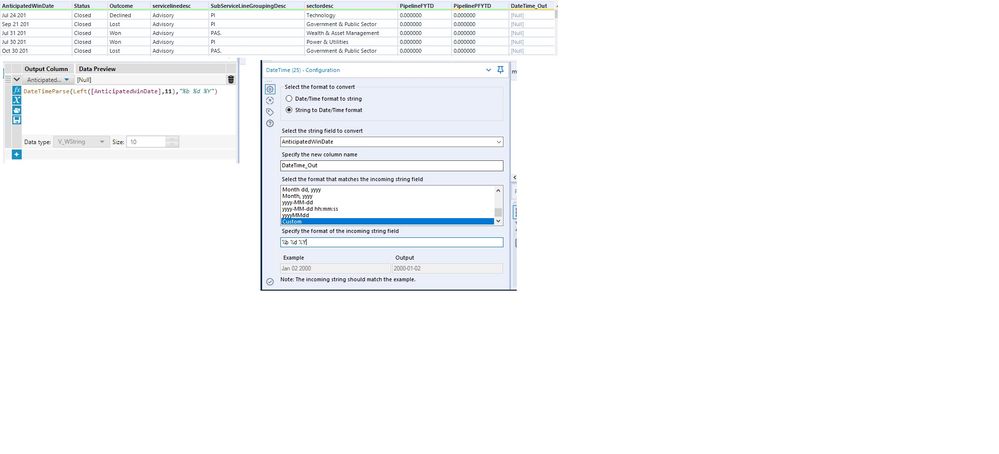The width and height of the screenshot is (999, 454).
Task: Select the yyyy-MM-dd hh:mm:ss format
Action: pyautogui.click(x=310, y=209)
